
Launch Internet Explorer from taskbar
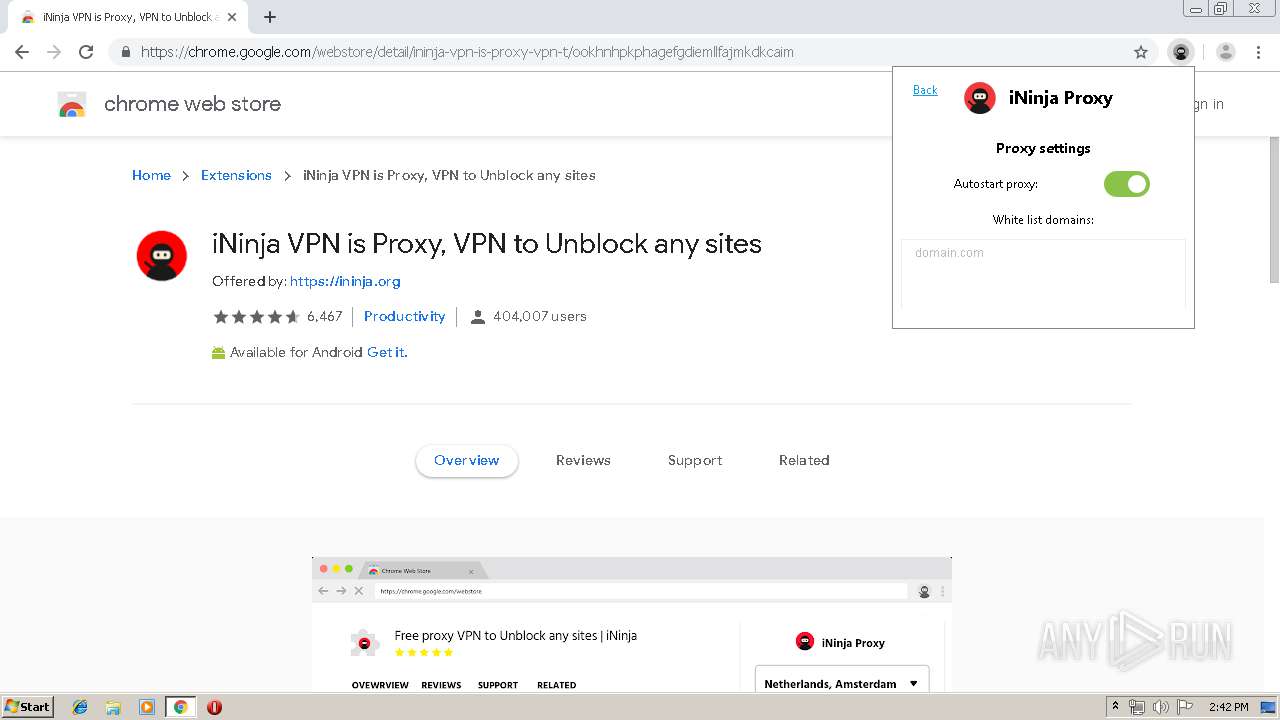pyautogui.click(x=80, y=707)
